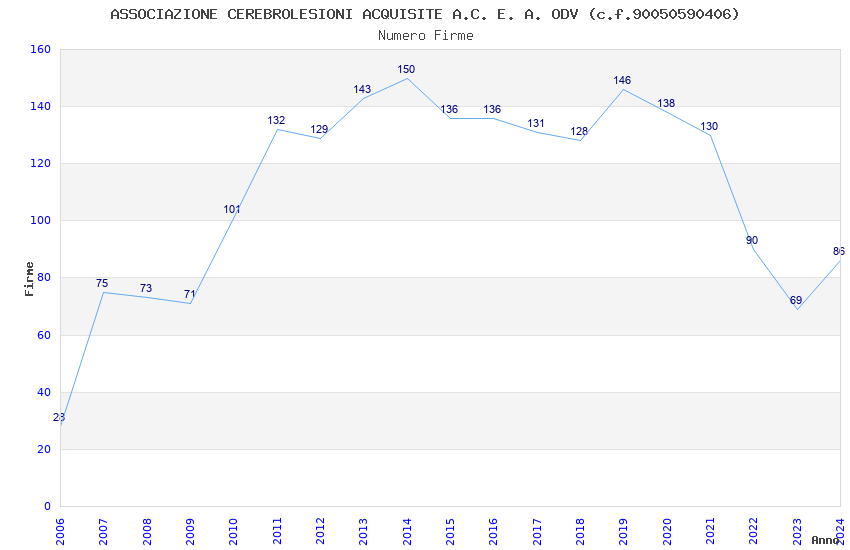Viewport: 850px width, 550px height.
Task: Select the 138 data label for 2020
Action: (666, 103)
